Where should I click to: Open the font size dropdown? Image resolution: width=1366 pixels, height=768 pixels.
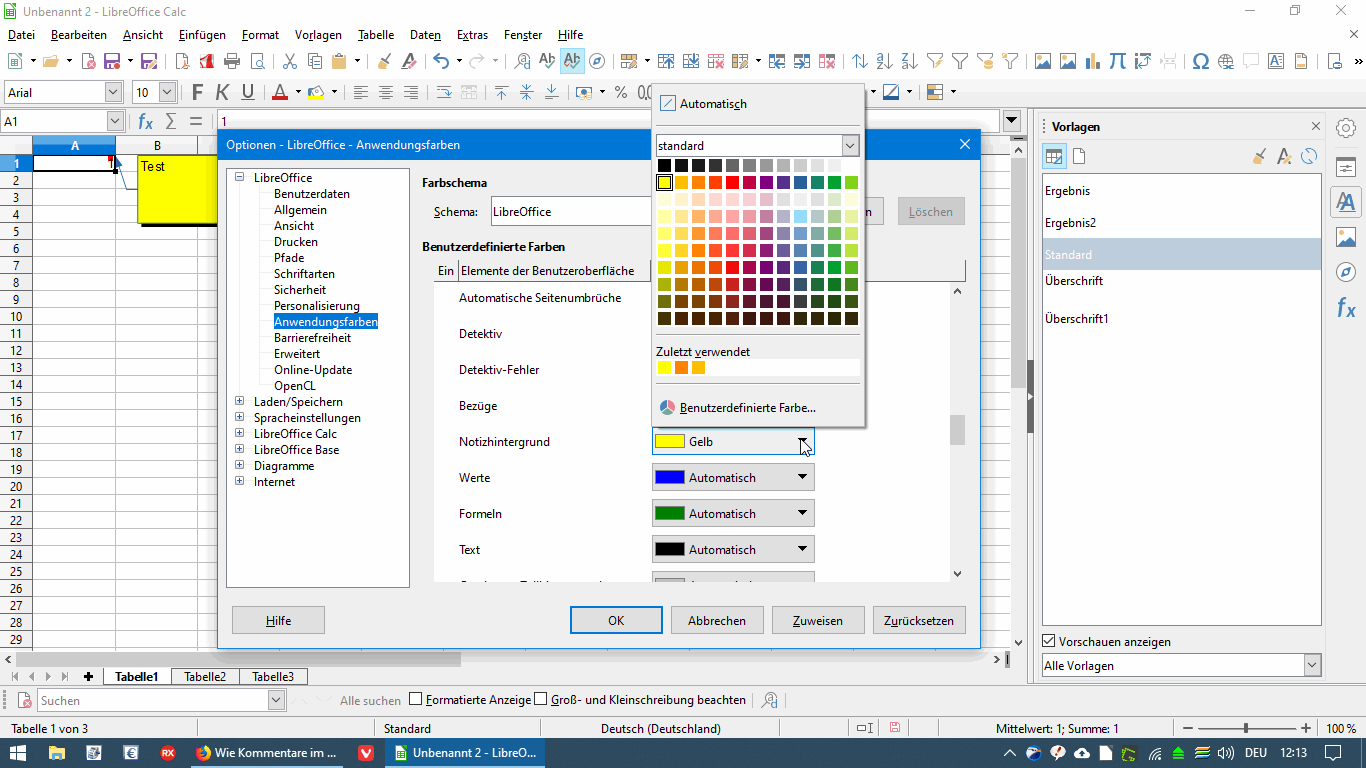click(167, 92)
